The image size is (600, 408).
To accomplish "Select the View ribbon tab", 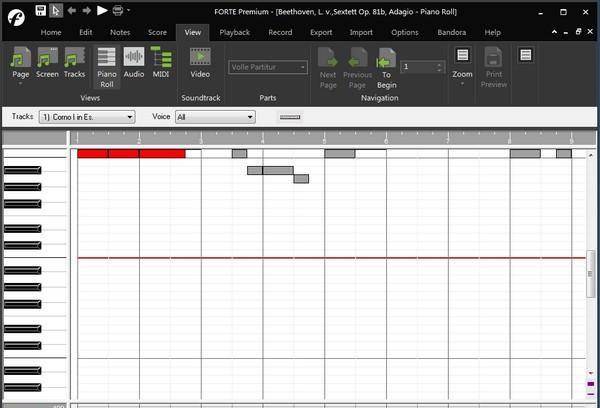I will (192, 33).
